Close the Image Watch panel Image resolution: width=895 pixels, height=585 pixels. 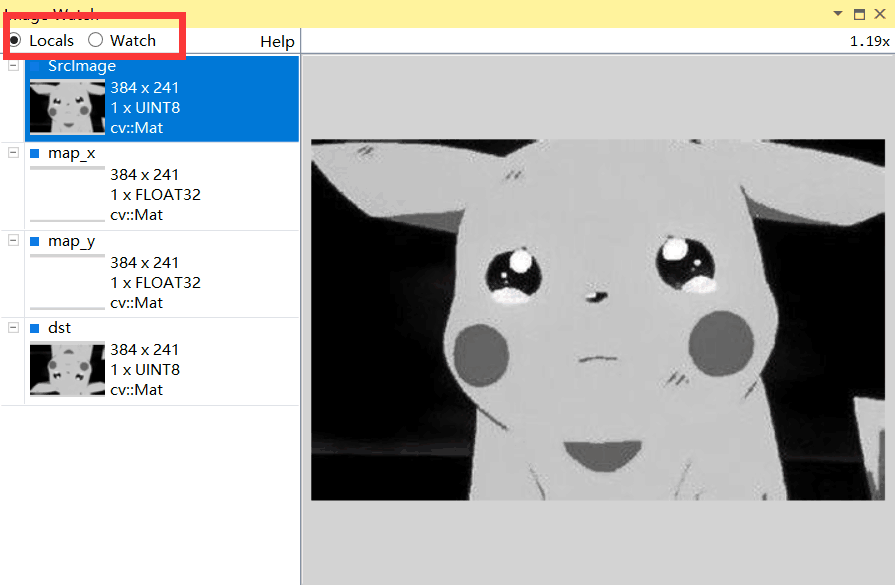[880, 14]
